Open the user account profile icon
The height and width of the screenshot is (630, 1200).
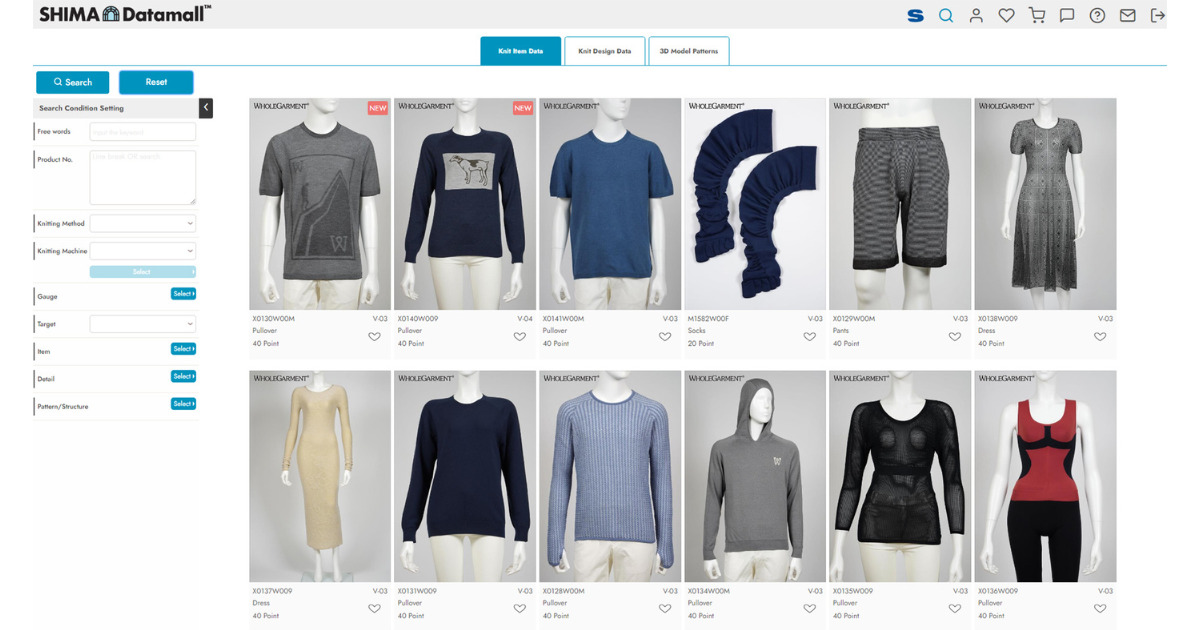point(976,15)
